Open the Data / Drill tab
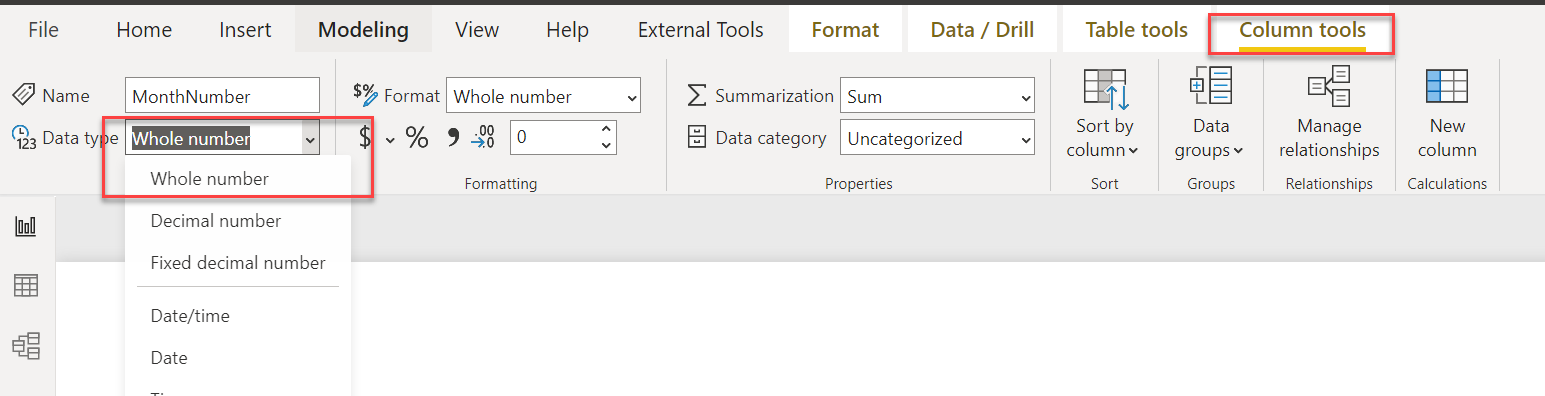 point(982,30)
